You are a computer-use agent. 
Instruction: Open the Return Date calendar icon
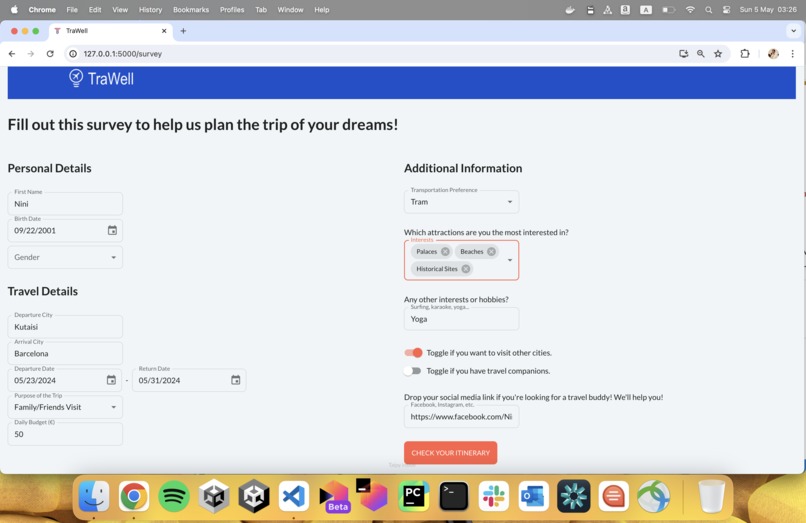[235, 380]
